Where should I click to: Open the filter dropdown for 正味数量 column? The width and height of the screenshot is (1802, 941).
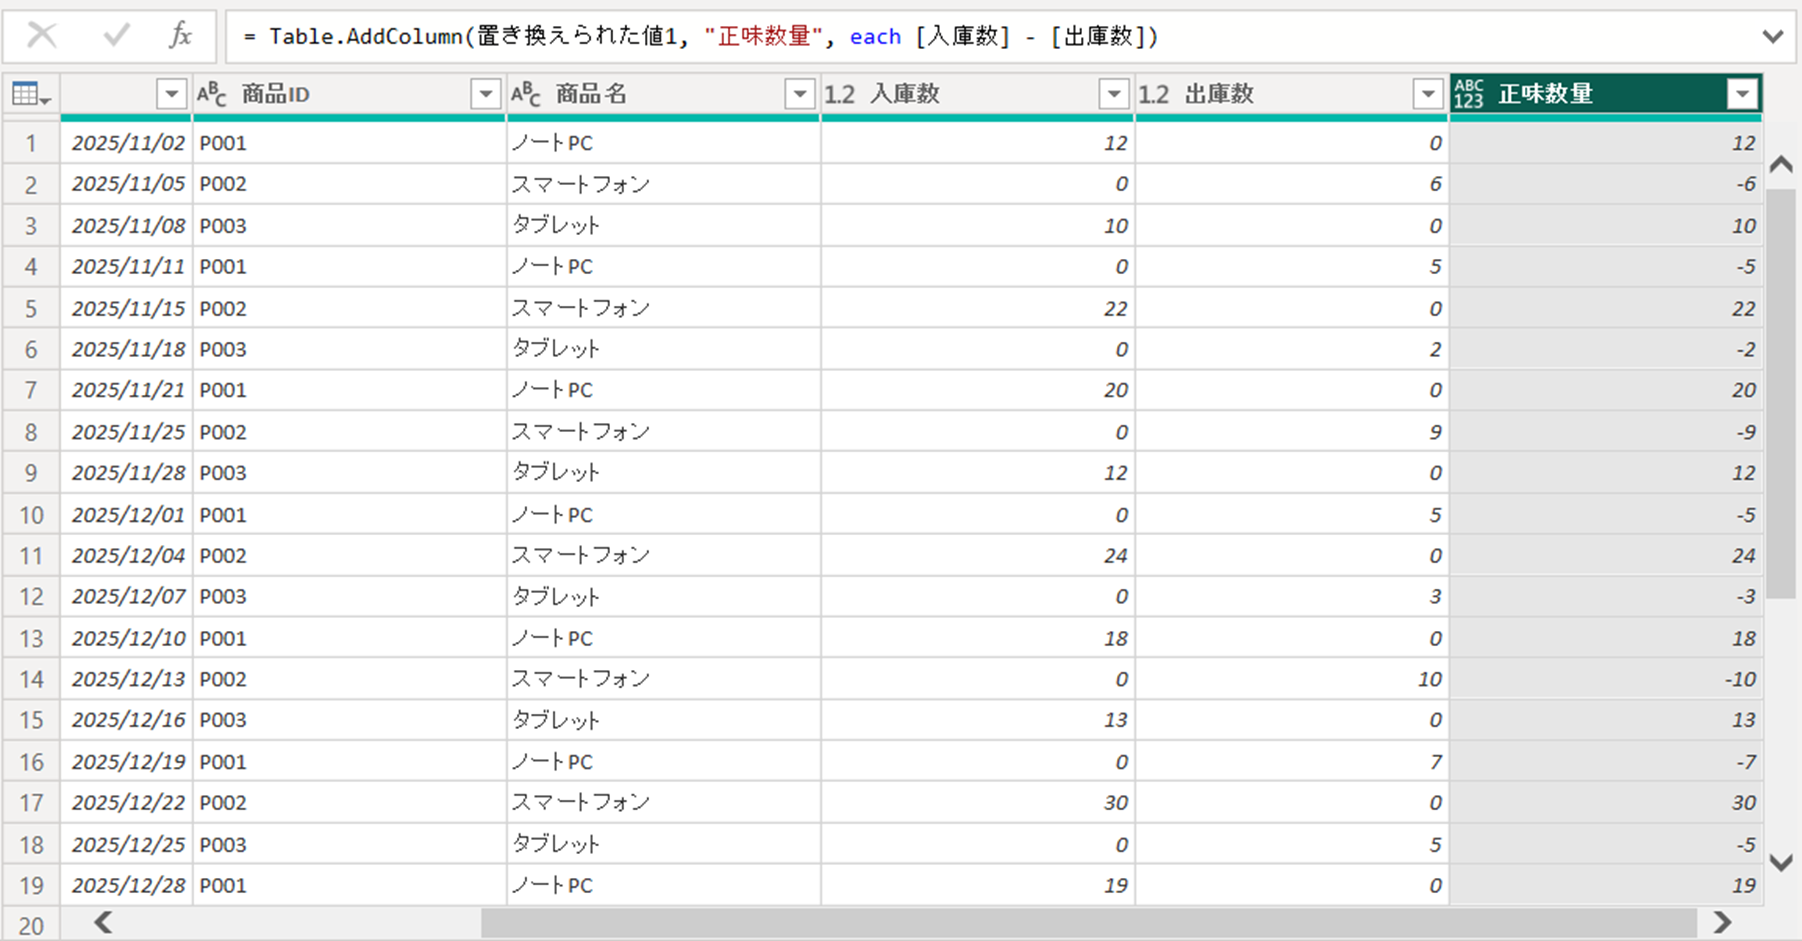(x=1742, y=94)
